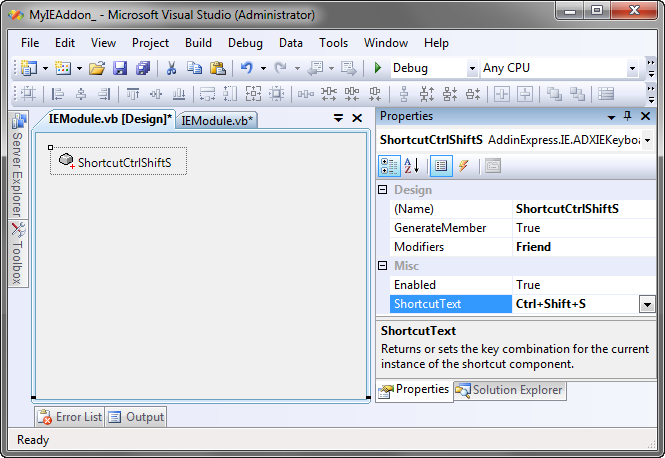
Task: Click Make Horizontal Spacing Equal icon
Action: pos(306,94)
